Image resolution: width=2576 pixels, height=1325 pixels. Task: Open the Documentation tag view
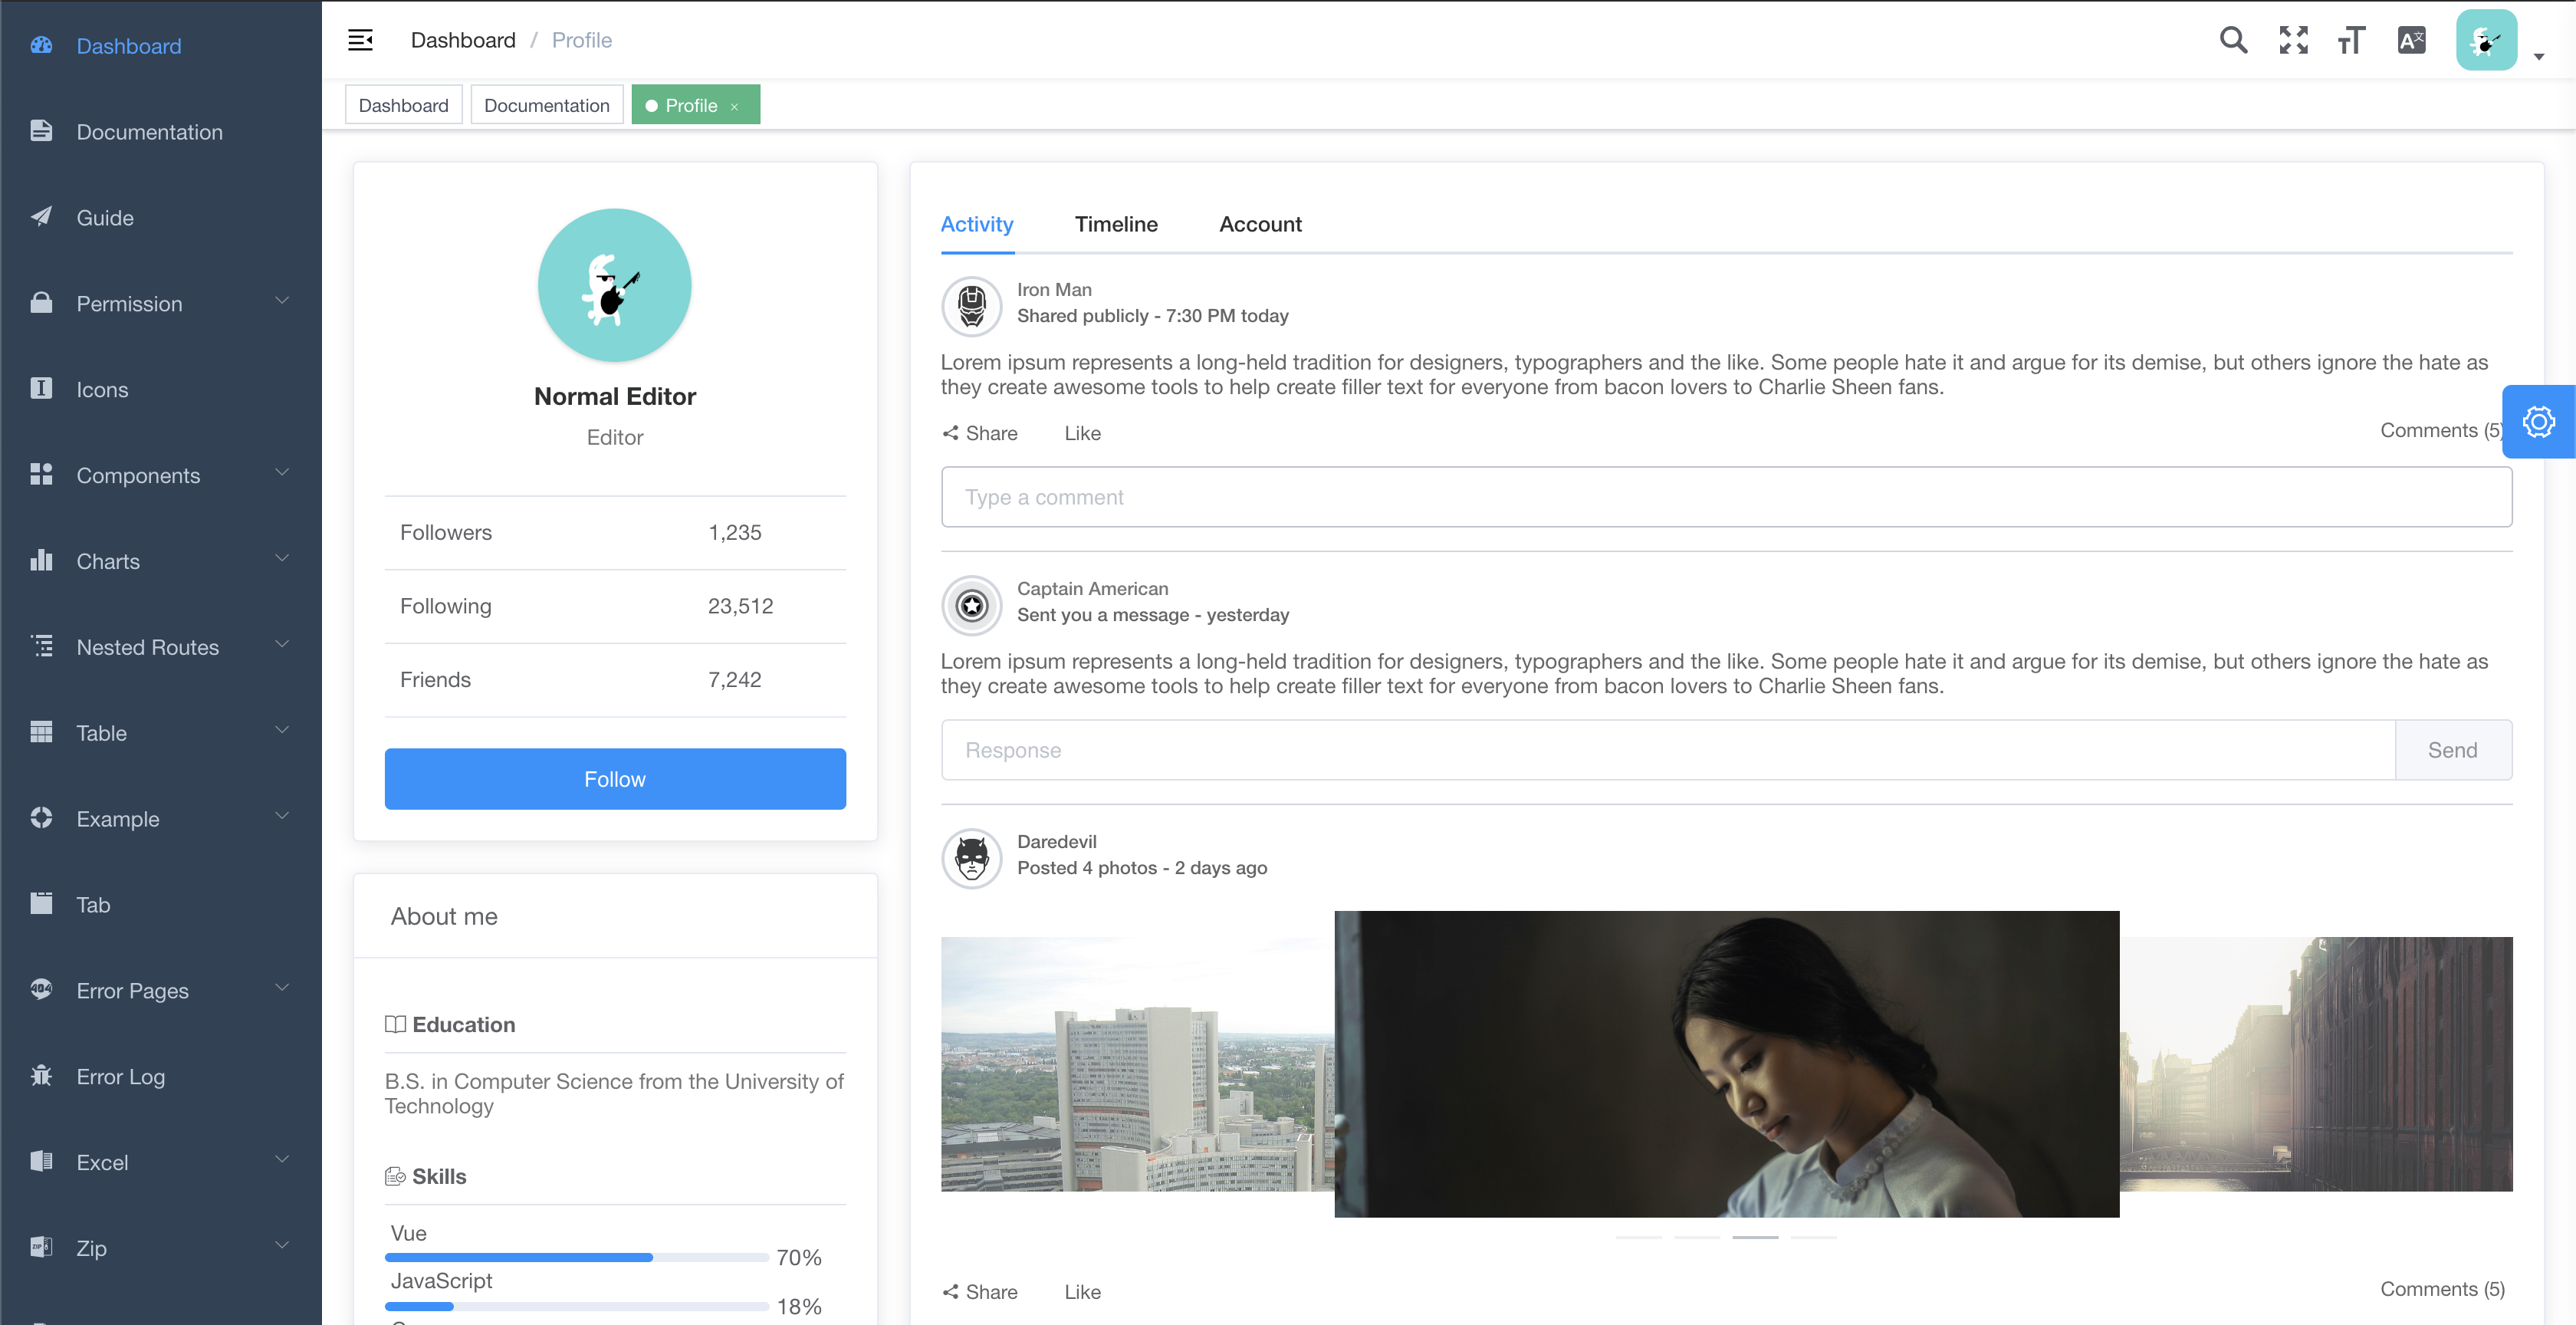547,105
